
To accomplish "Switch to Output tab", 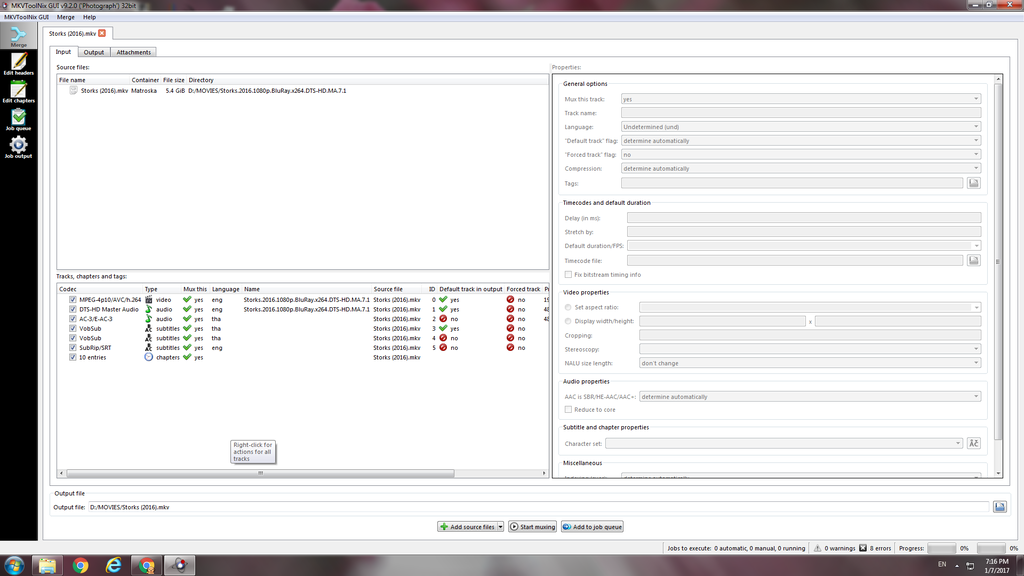I will point(93,52).
